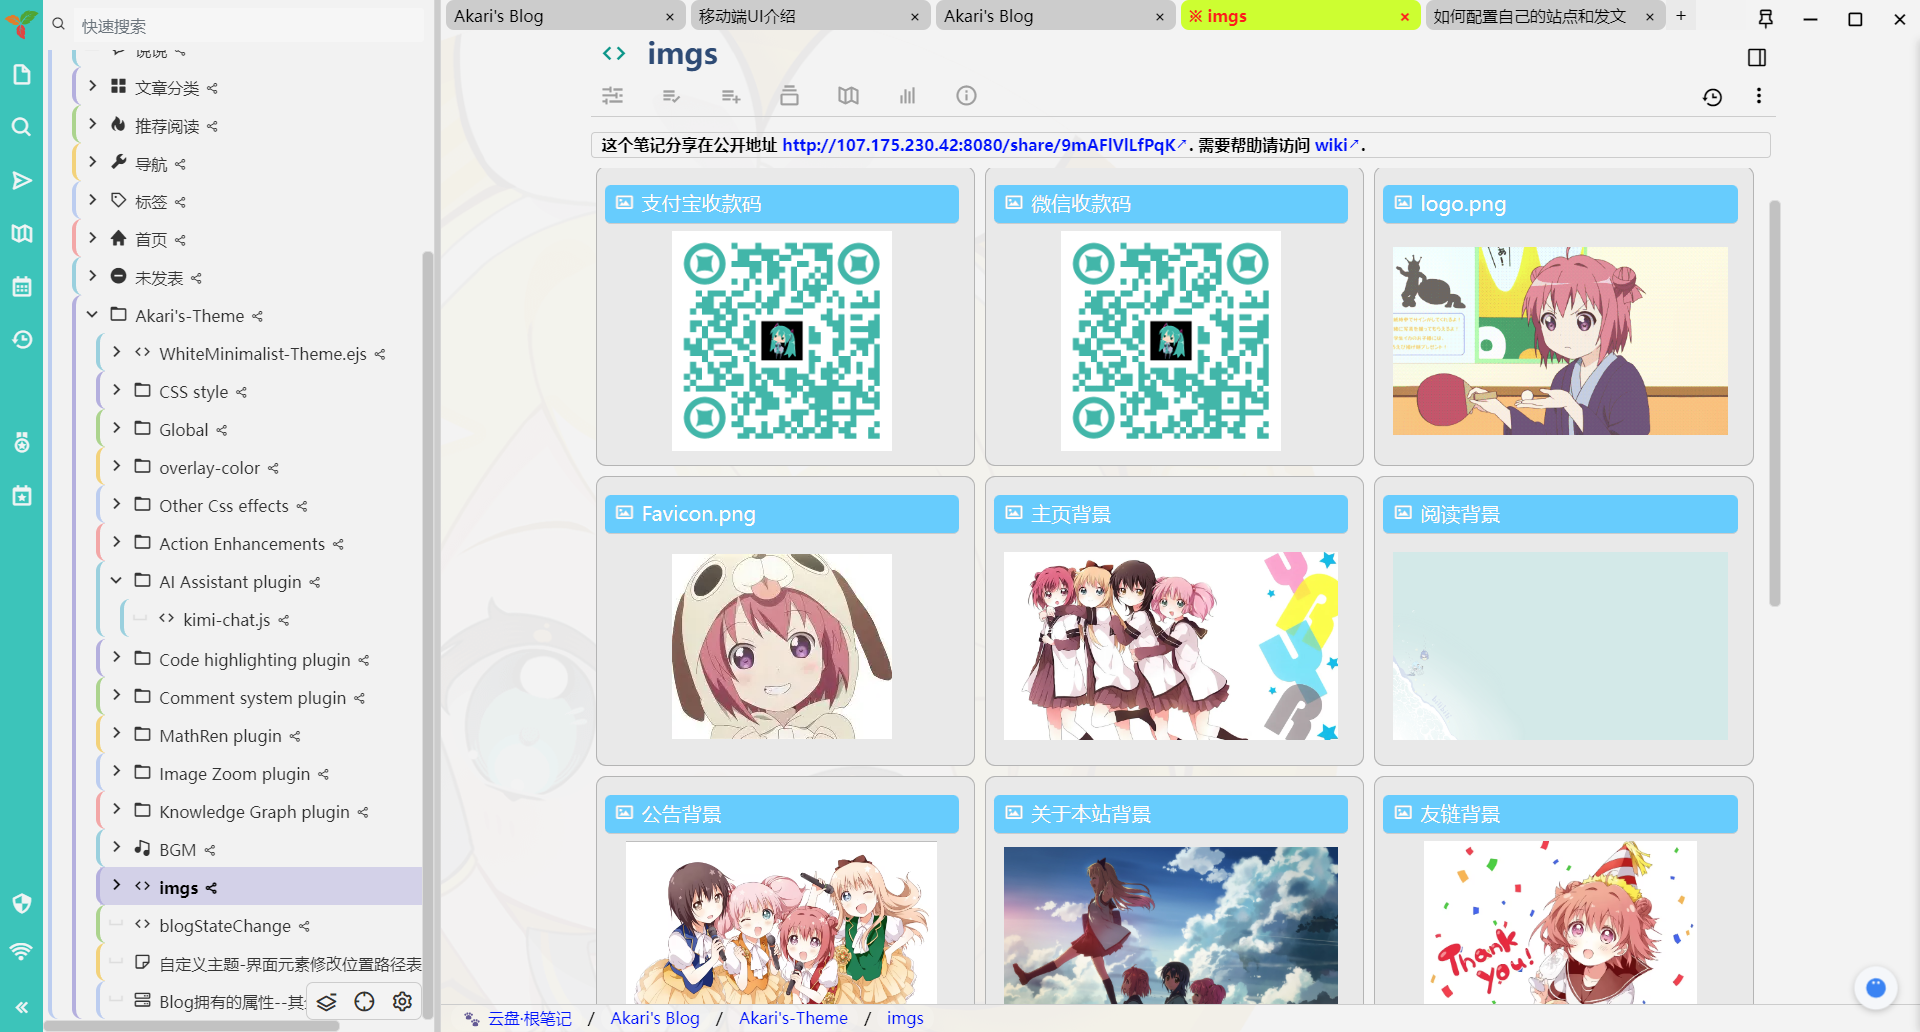Toggle the right pane visibility button

point(1757,58)
